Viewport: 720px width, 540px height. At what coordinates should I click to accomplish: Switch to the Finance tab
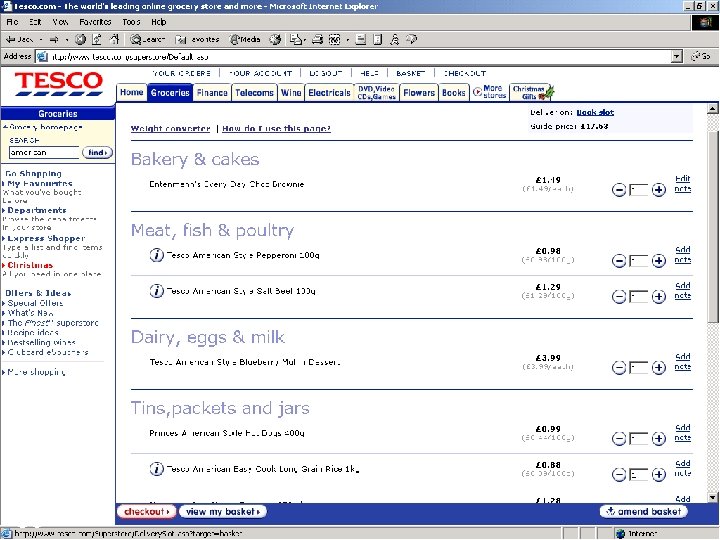click(x=212, y=93)
